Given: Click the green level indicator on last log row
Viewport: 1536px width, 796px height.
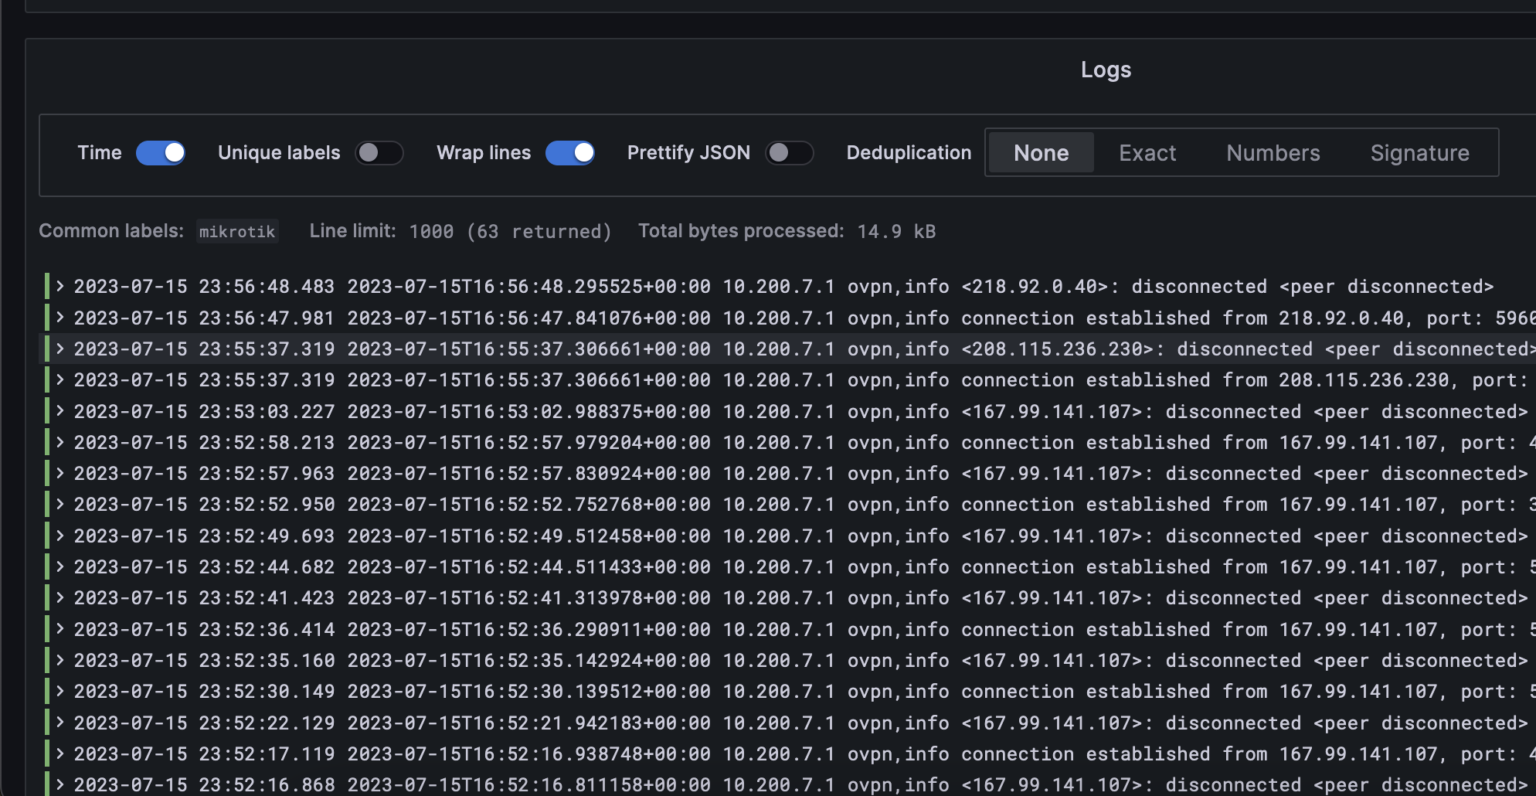Looking at the screenshot, I should 46,784.
